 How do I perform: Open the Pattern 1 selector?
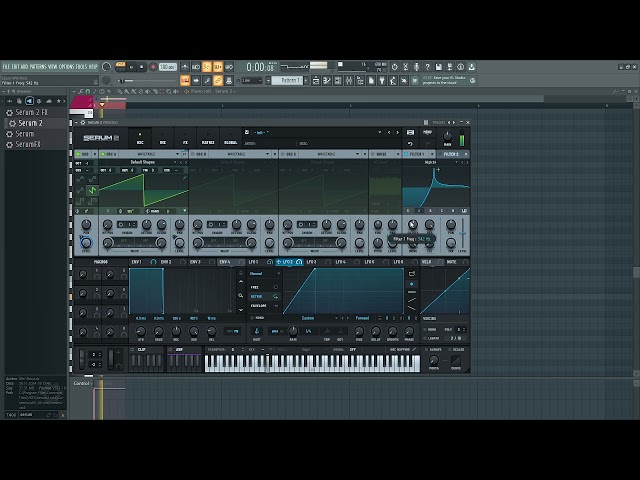(288, 80)
